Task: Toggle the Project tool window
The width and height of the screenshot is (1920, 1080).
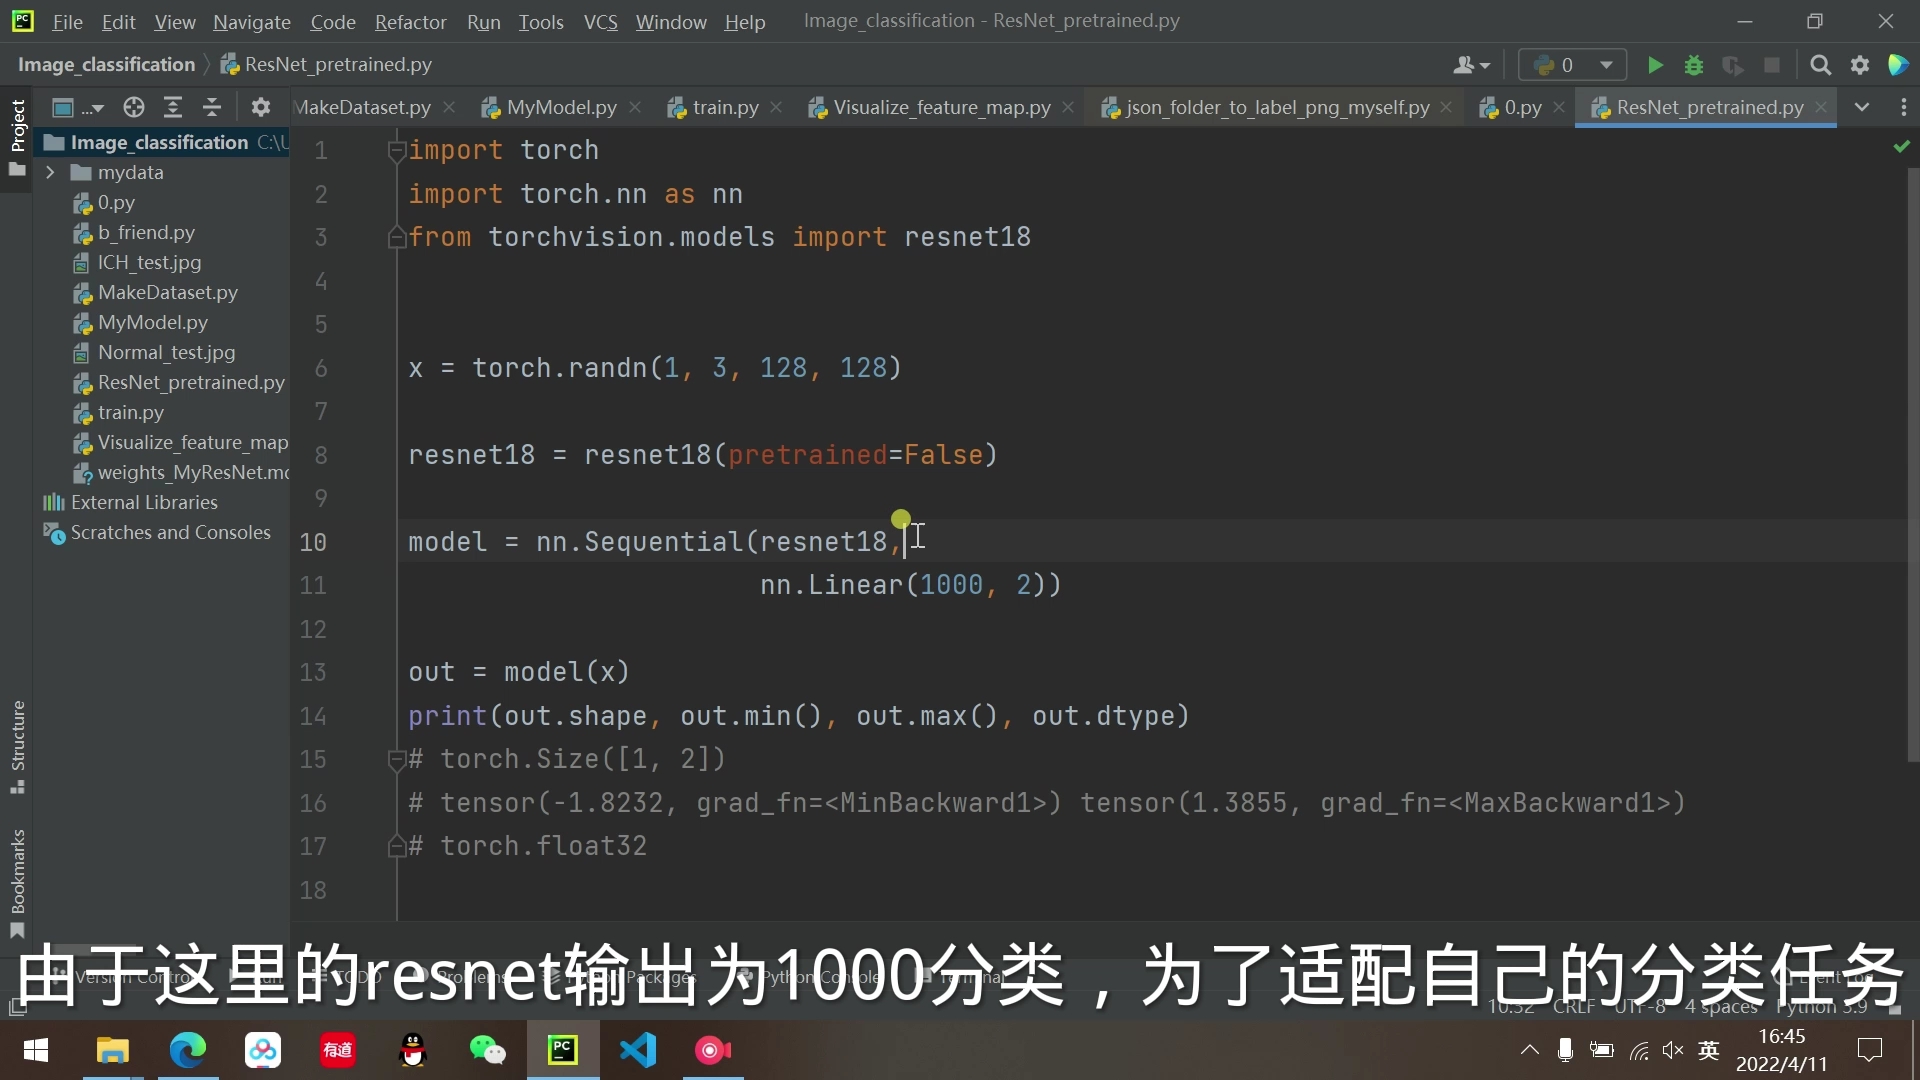Action: coord(17,127)
